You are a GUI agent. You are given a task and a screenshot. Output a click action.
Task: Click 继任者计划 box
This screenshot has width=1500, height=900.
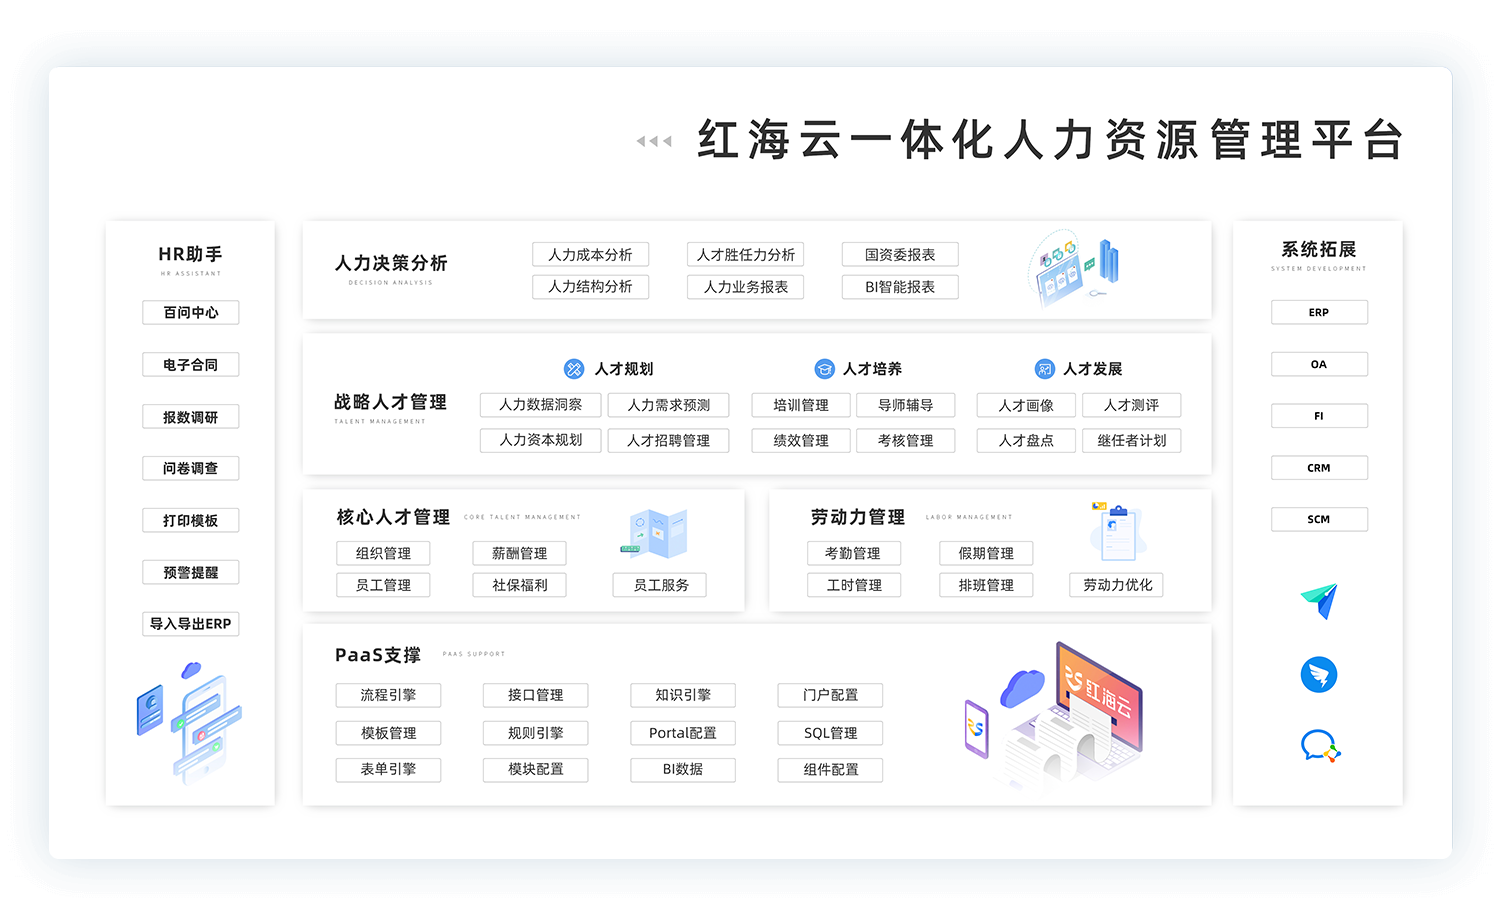1132,440
